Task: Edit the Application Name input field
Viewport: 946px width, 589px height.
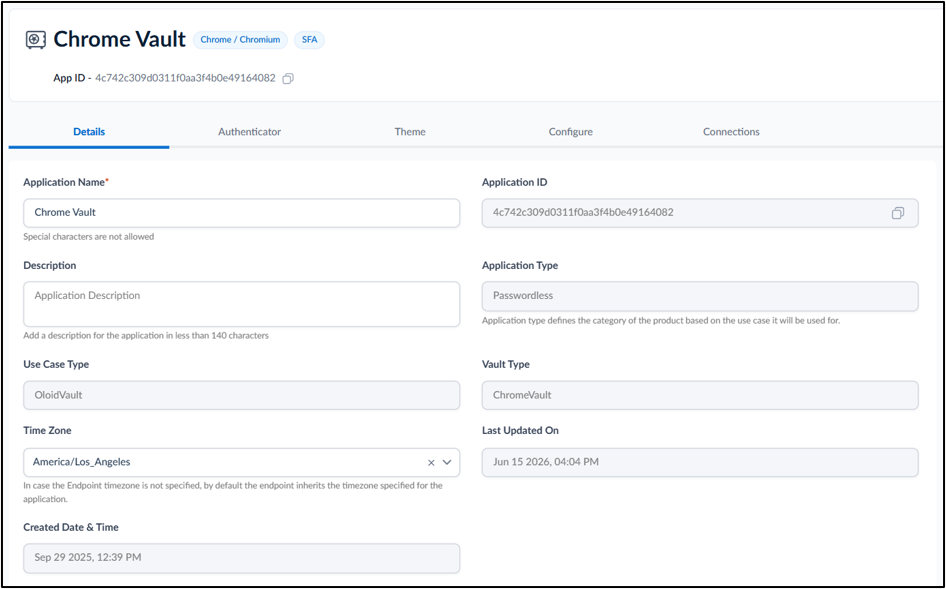Action: (241, 213)
